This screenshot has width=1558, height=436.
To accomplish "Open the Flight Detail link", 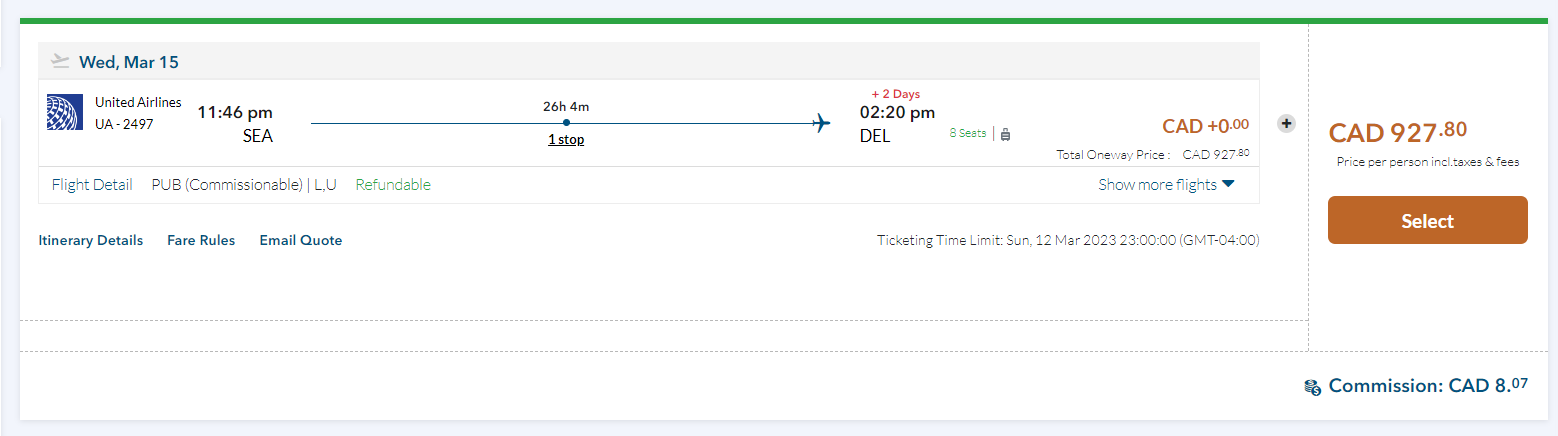I will click(92, 185).
